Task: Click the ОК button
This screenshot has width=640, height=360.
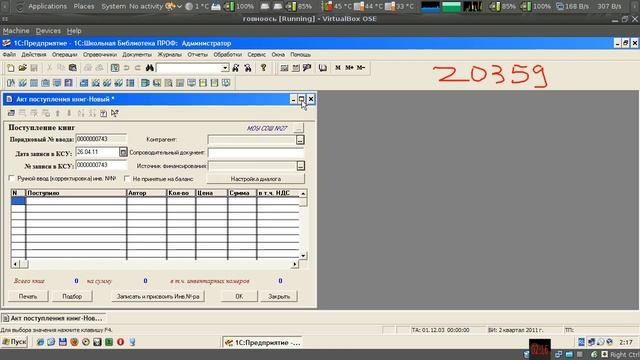Action: (x=239, y=296)
